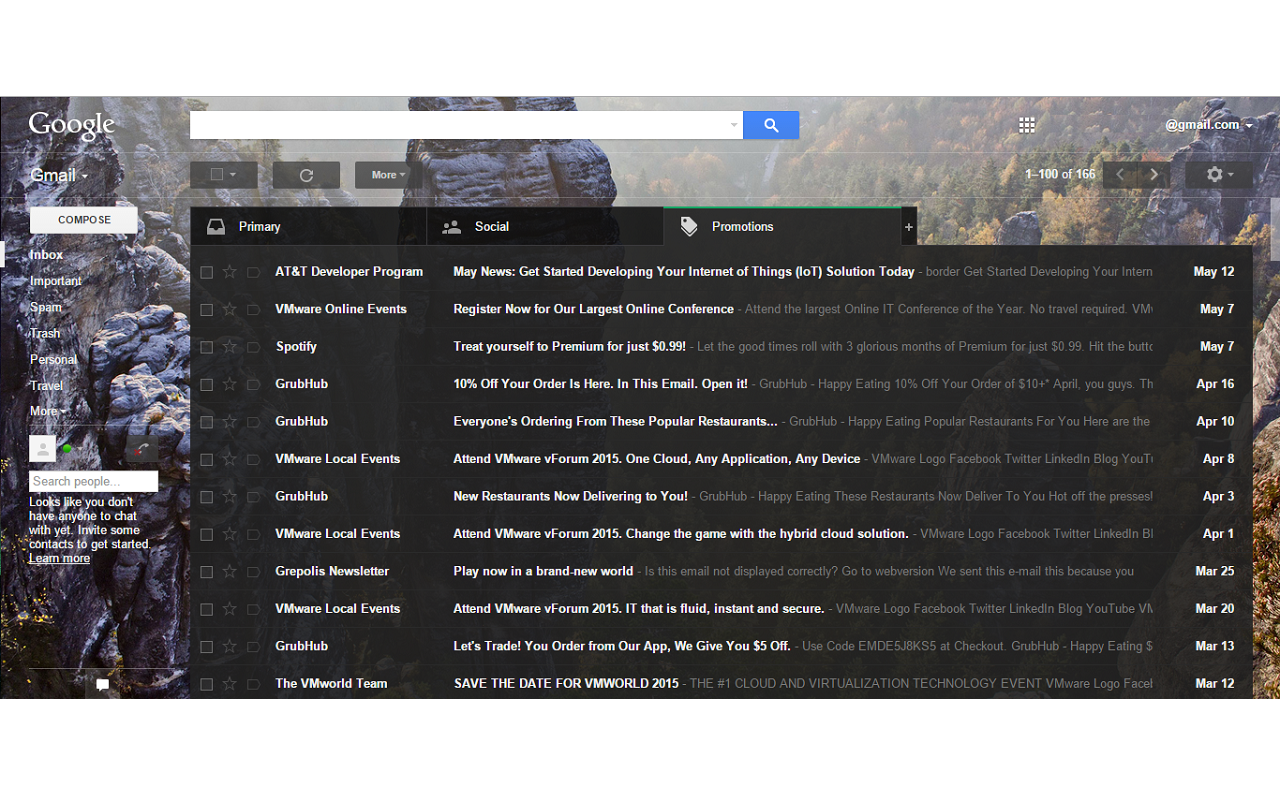The width and height of the screenshot is (1280, 800).
Task: Open the select-all checkbox dropdown
Action: pos(224,175)
